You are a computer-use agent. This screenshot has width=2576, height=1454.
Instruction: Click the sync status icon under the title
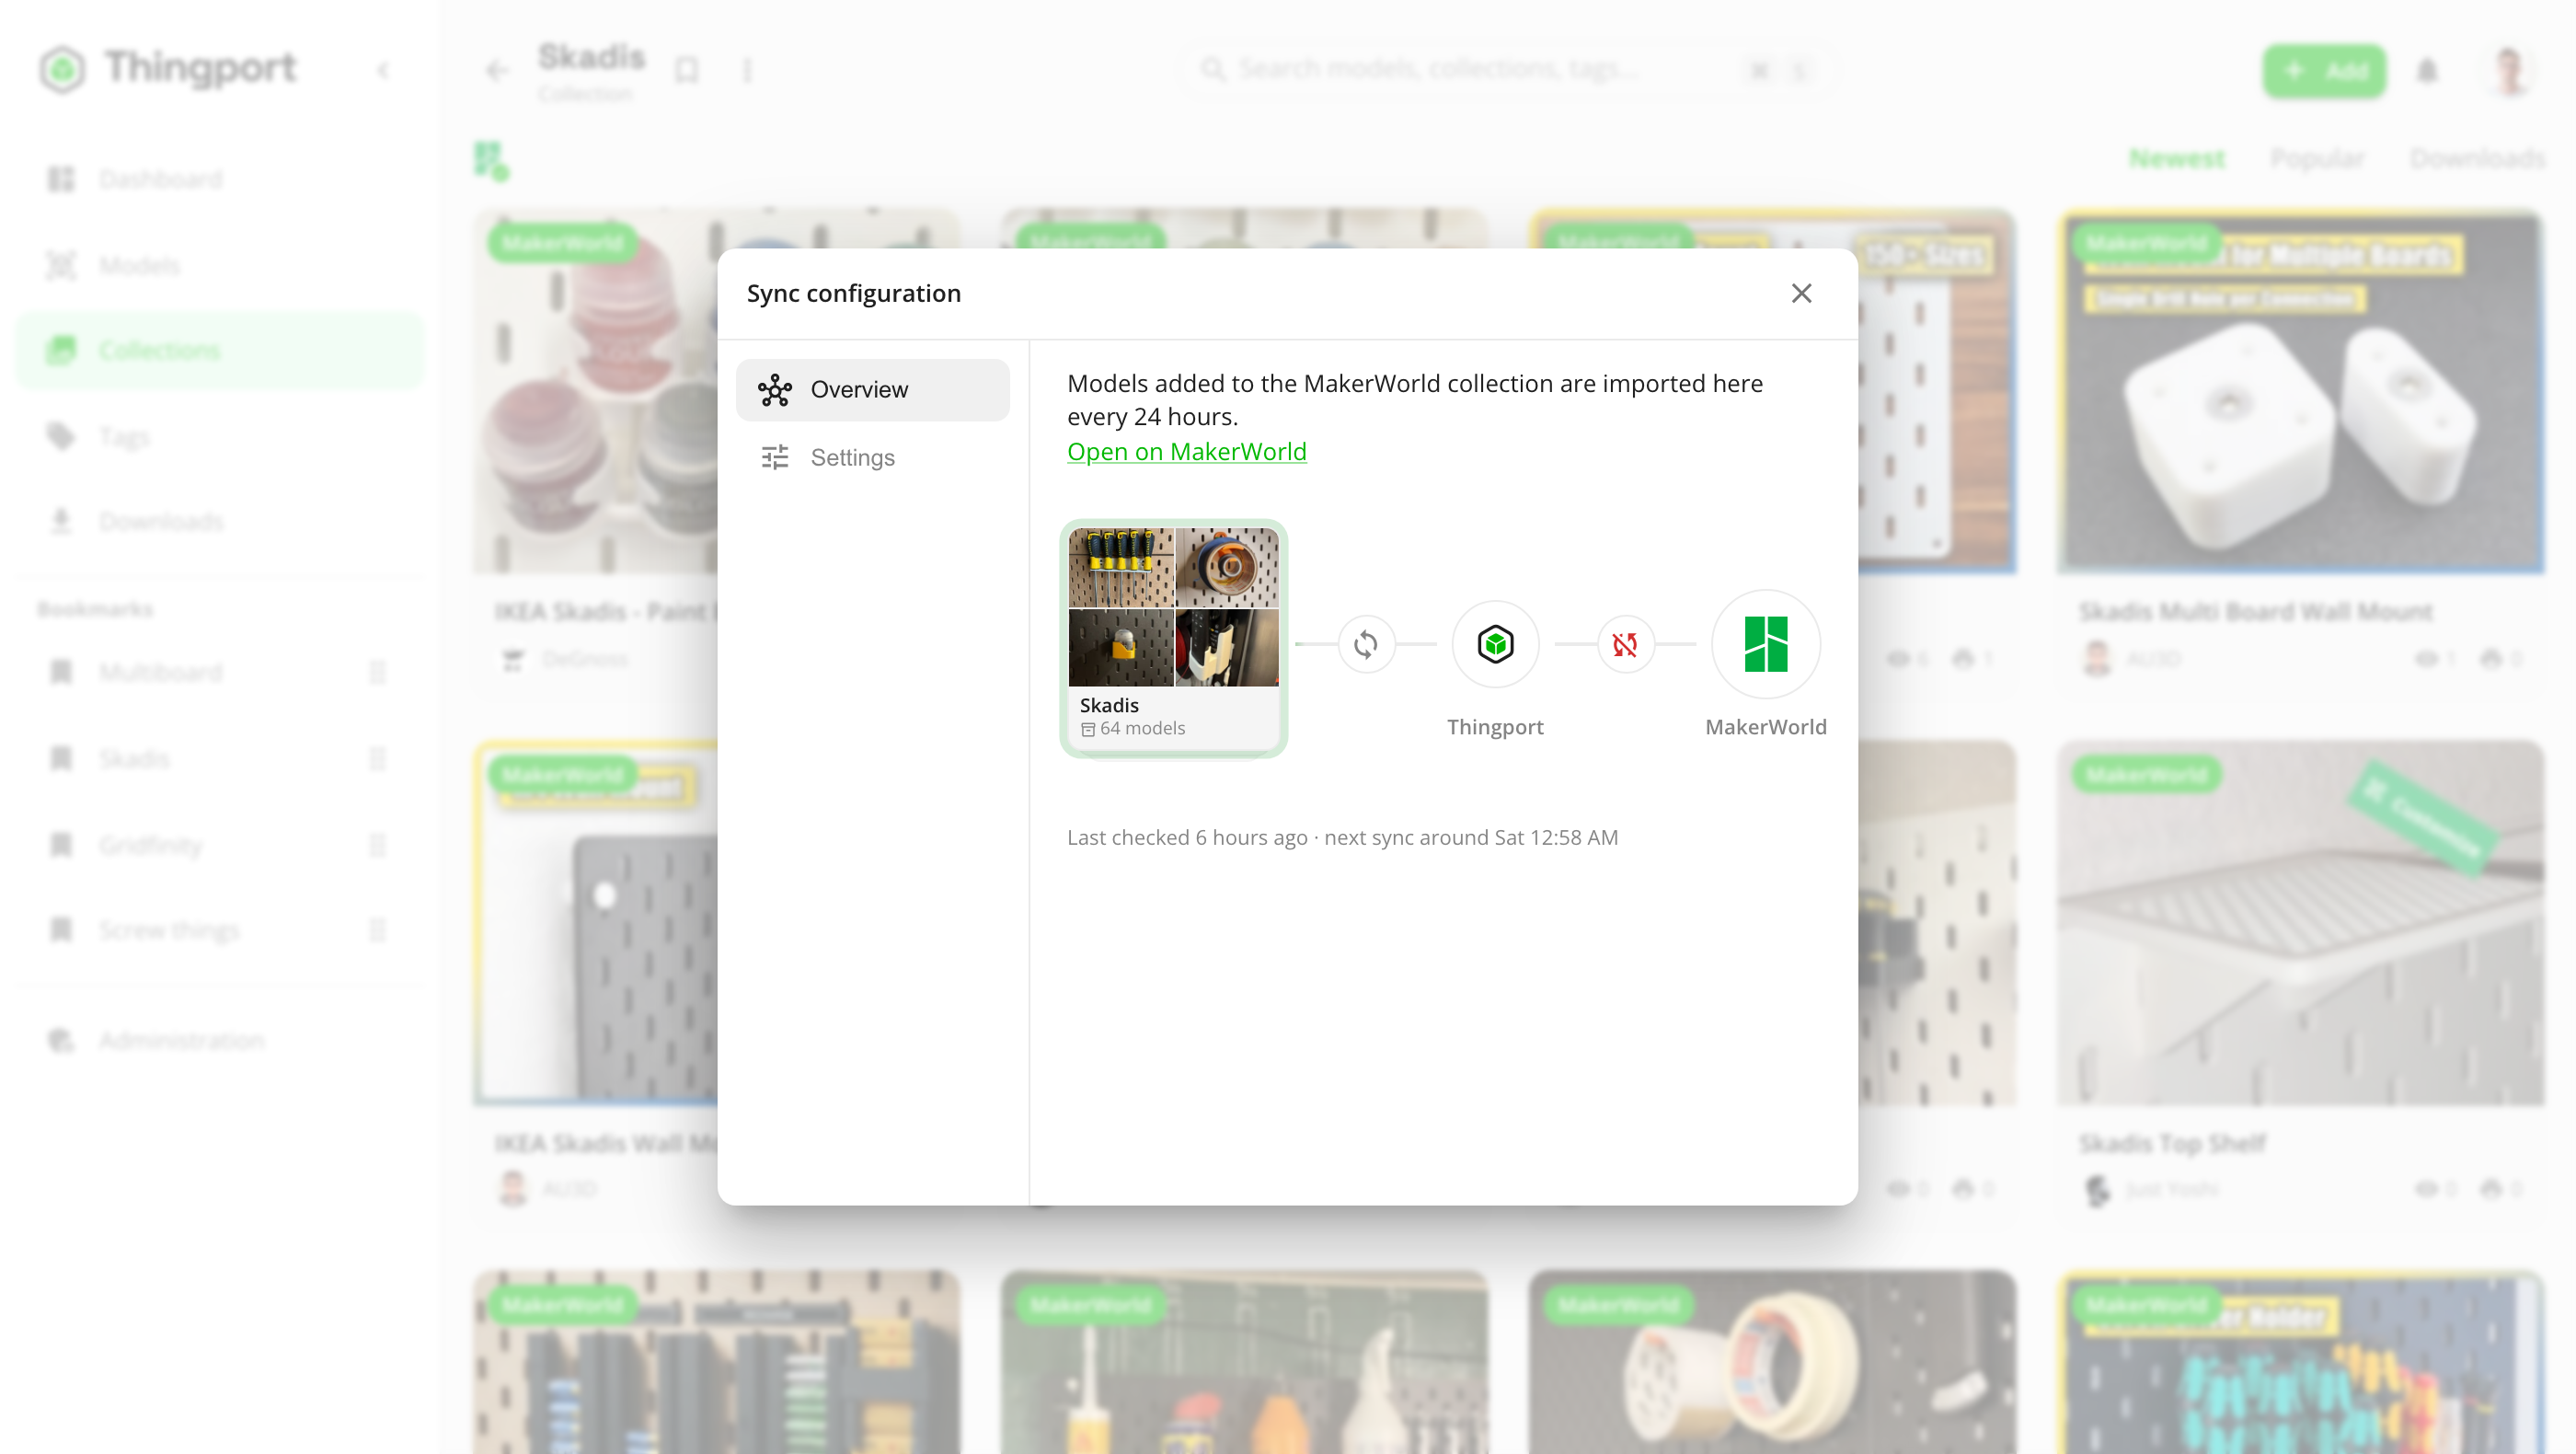point(491,160)
